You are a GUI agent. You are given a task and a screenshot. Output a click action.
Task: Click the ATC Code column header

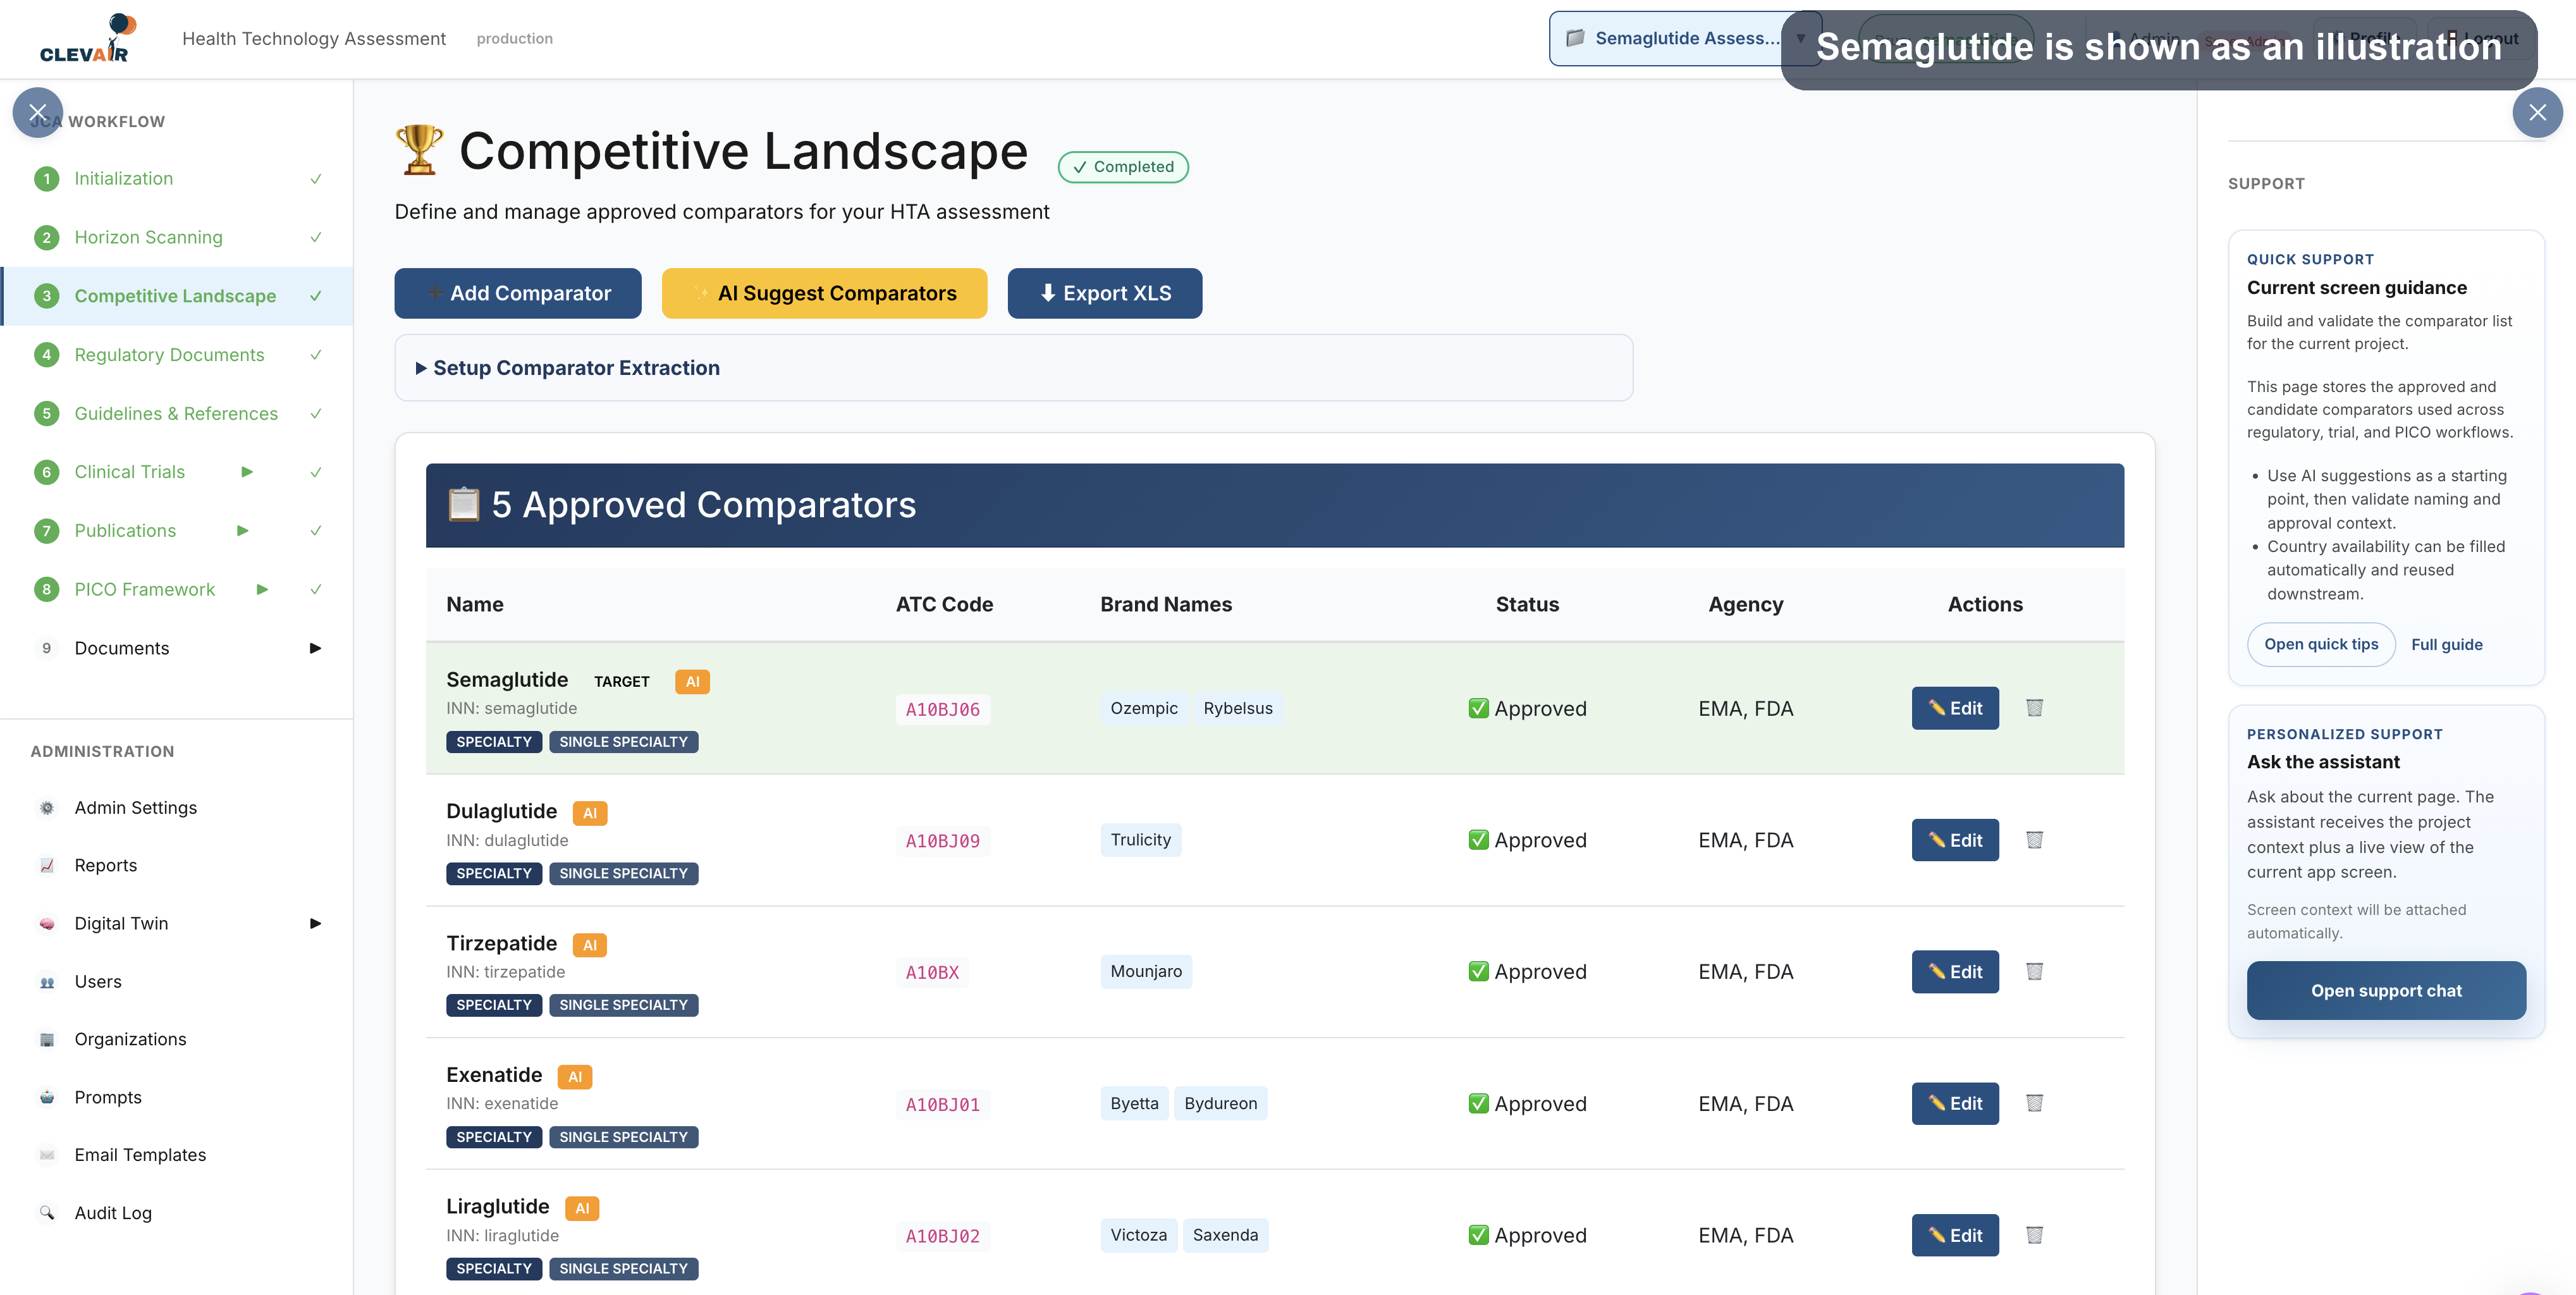[944, 605]
